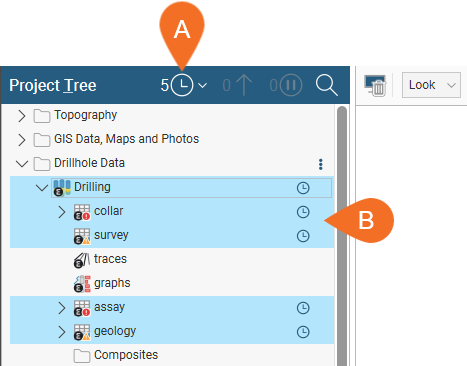Click clock icon on Drilling row
Image resolution: width=467 pixels, height=366 pixels.
303,188
